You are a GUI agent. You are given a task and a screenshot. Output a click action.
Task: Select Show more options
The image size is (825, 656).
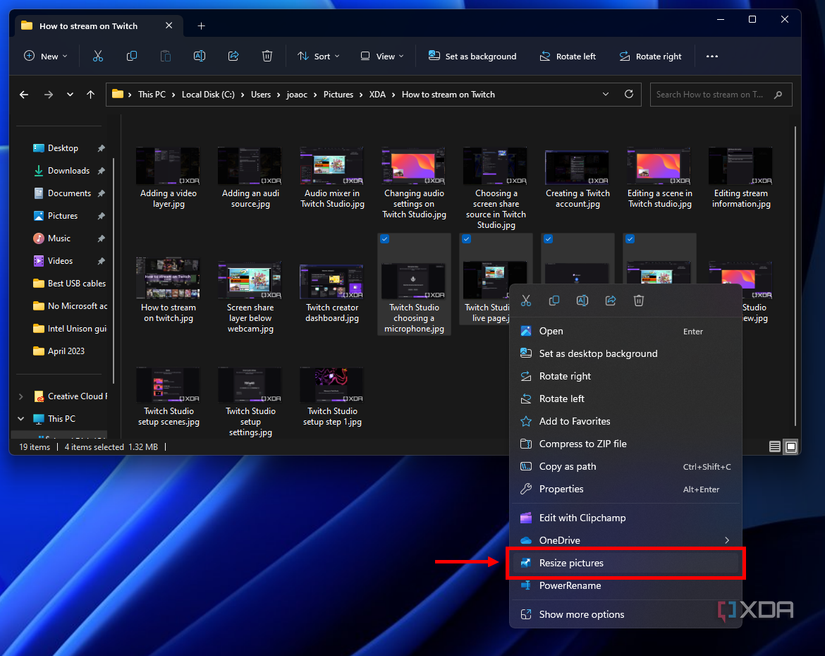coord(626,614)
